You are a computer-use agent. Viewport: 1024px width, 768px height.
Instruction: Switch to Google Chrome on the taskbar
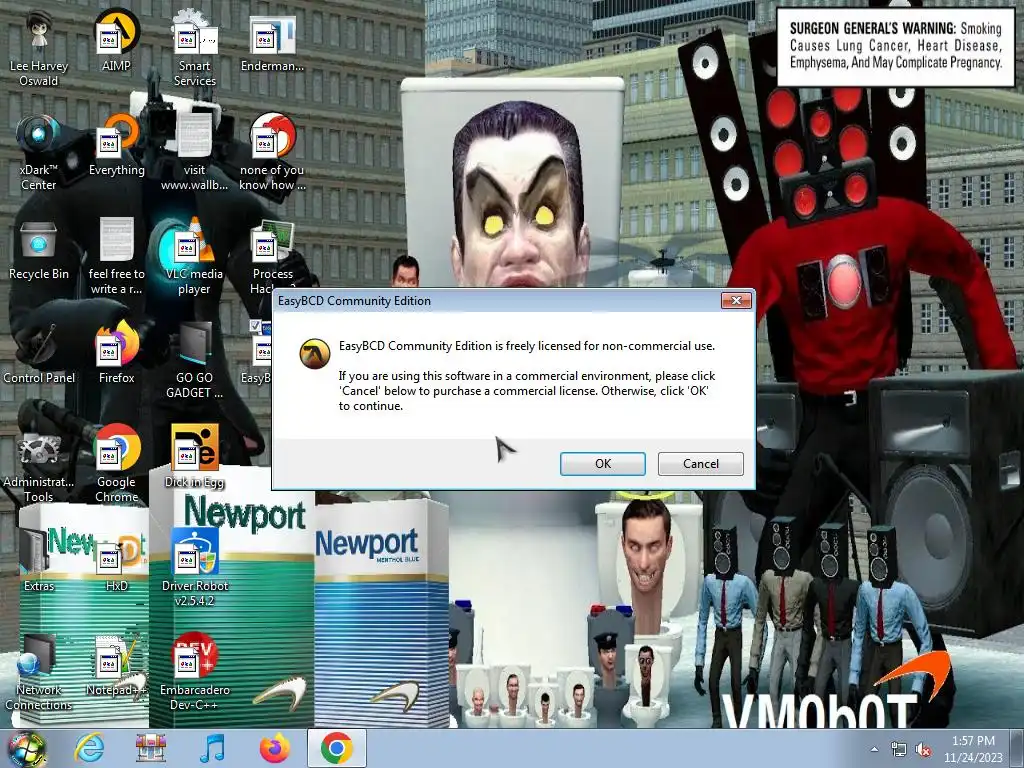(x=336, y=749)
